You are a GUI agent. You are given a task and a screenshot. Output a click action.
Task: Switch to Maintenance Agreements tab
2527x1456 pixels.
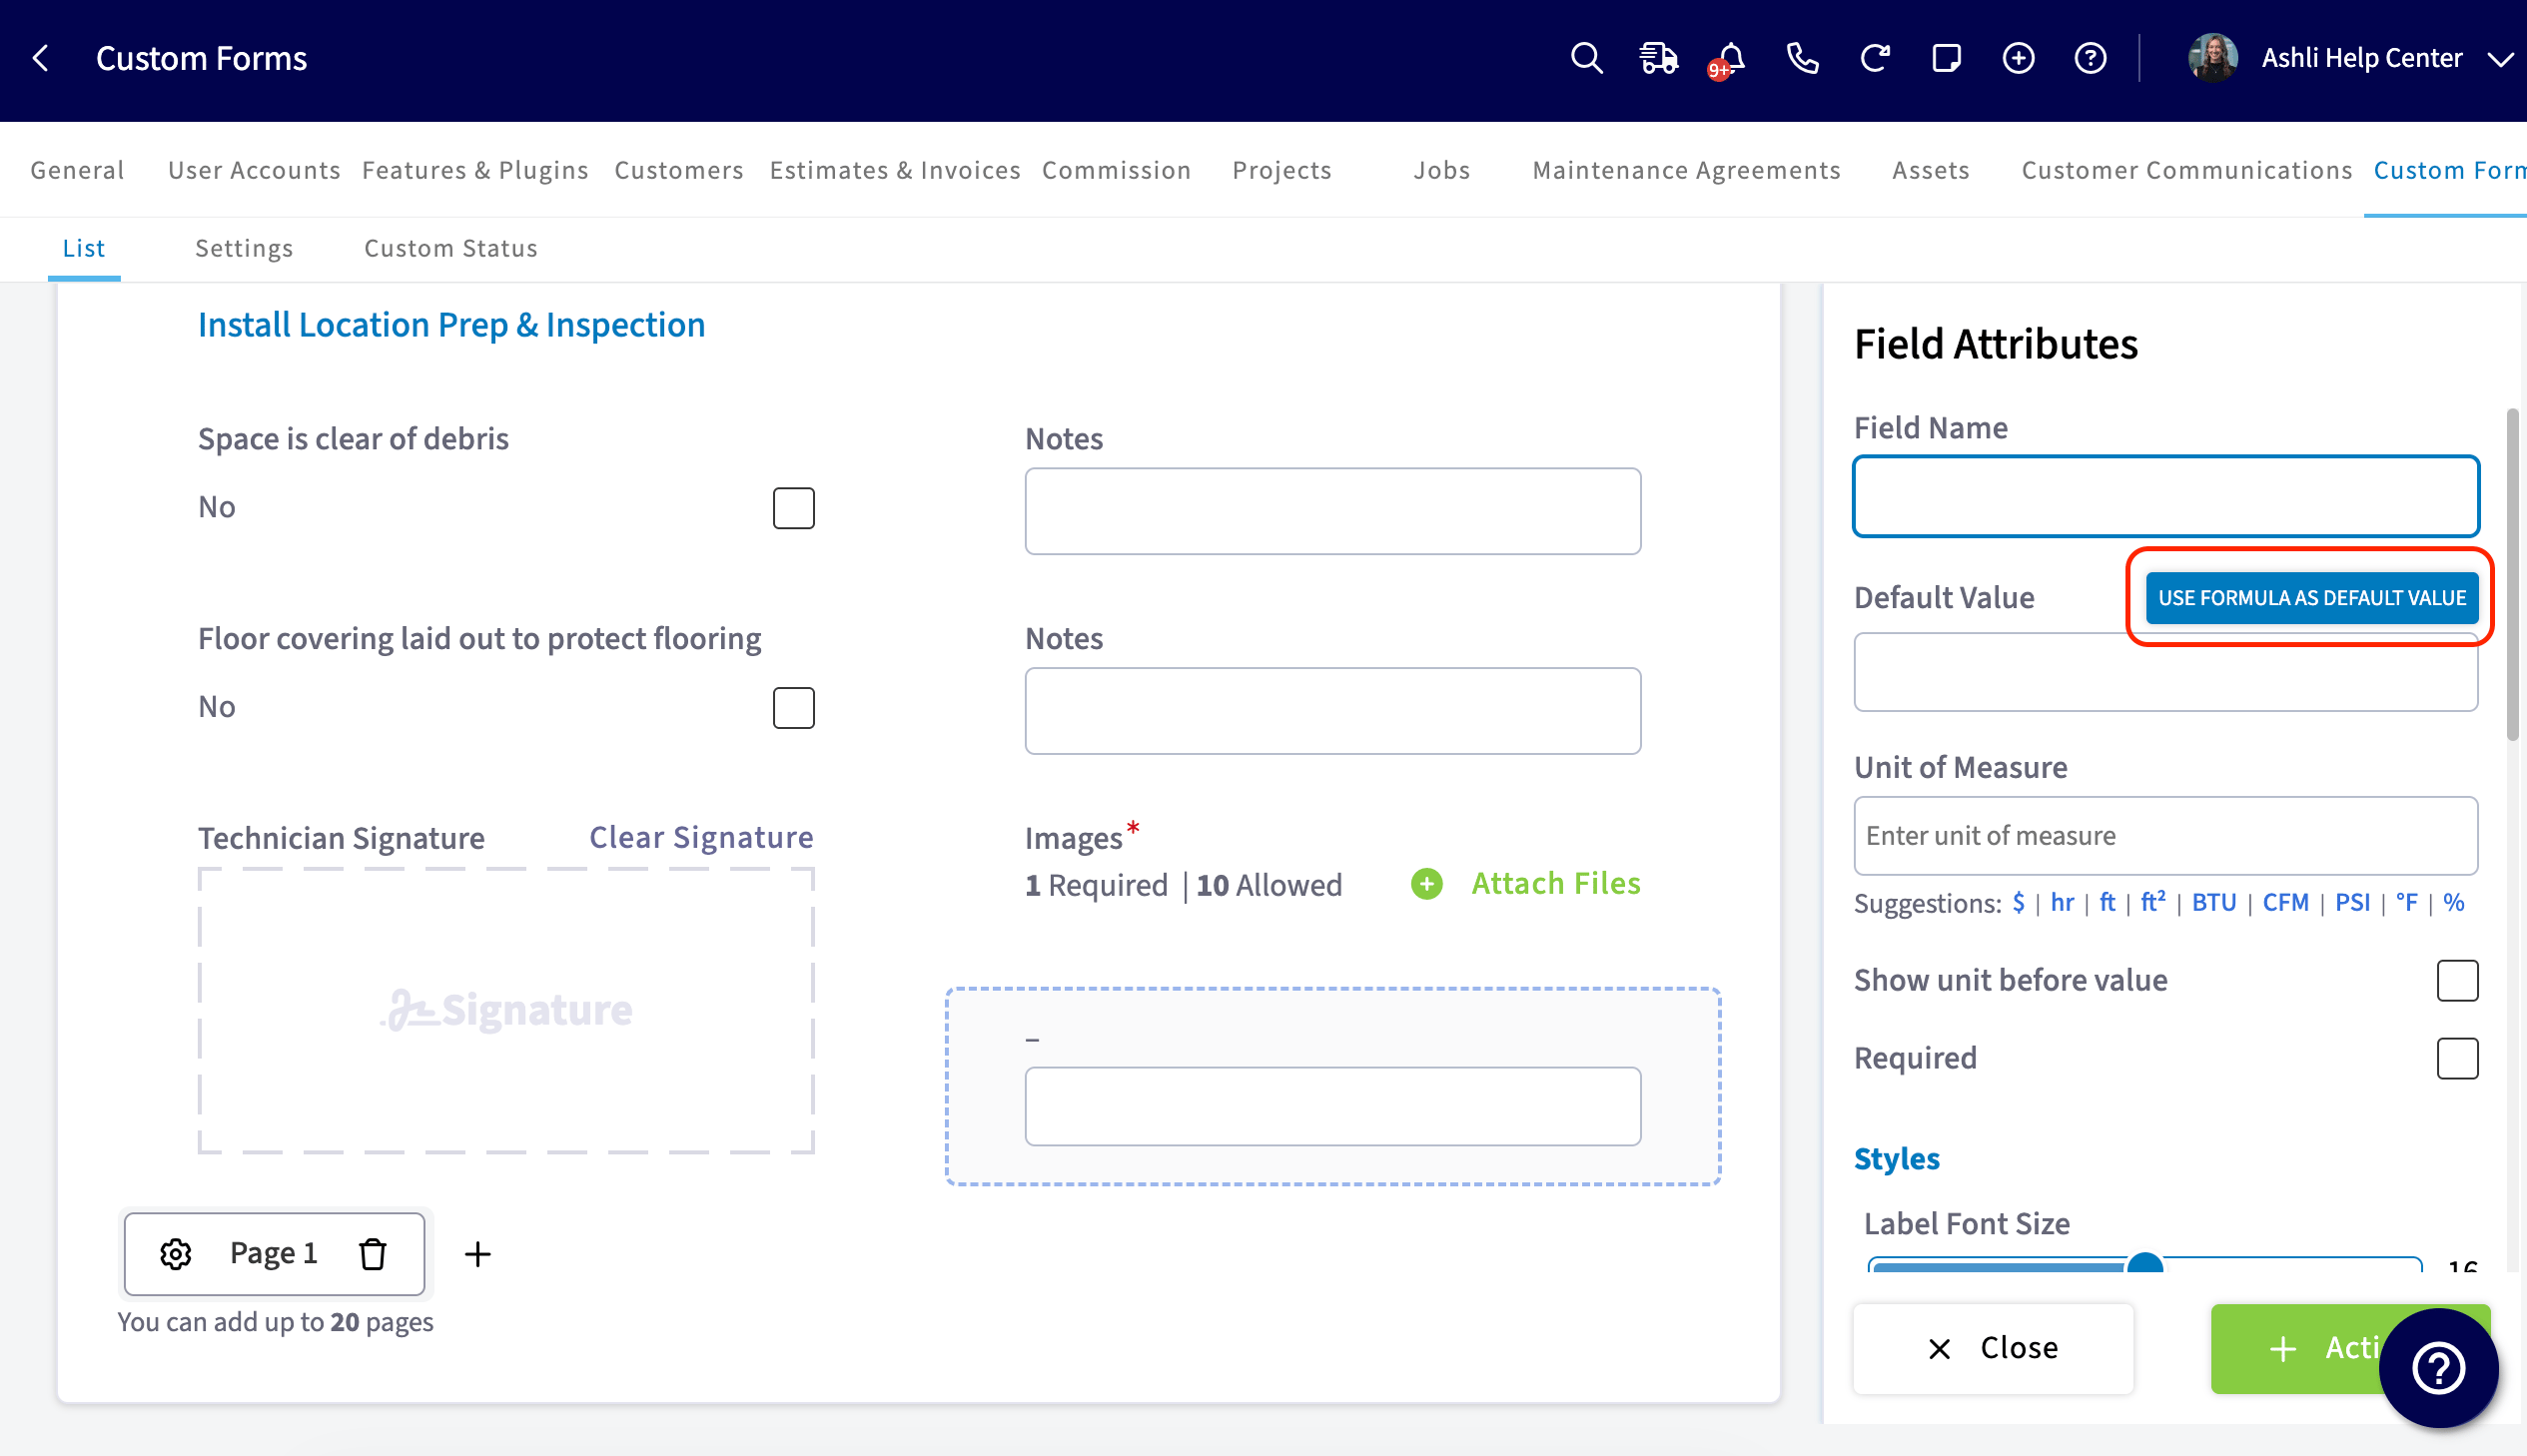(x=1686, y=170)
